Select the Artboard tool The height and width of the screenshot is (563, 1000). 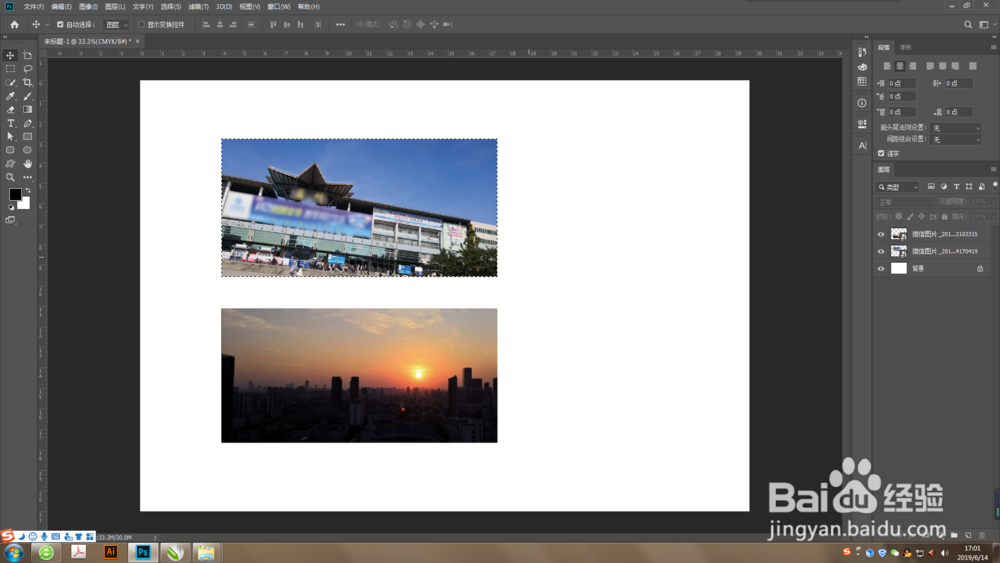(x=27, y=55)
